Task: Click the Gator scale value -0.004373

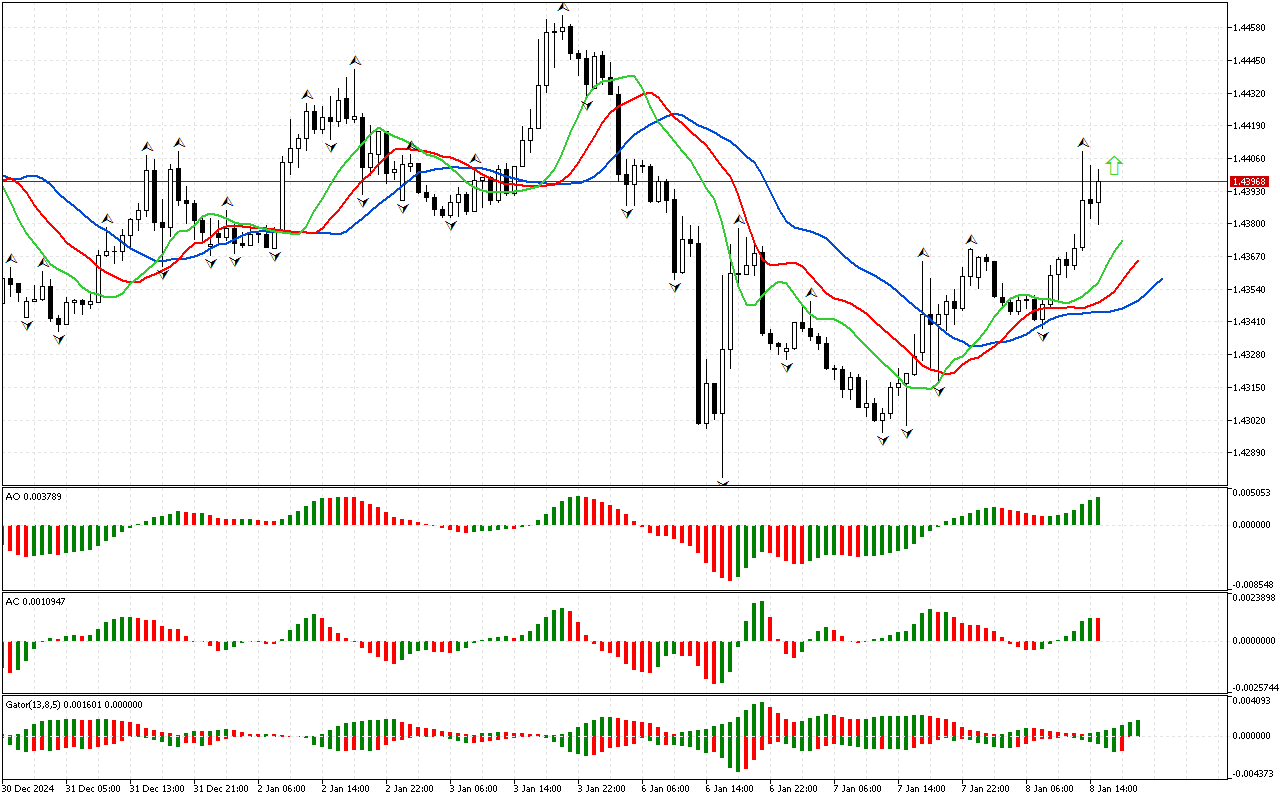Action: tap(1252, 773)
